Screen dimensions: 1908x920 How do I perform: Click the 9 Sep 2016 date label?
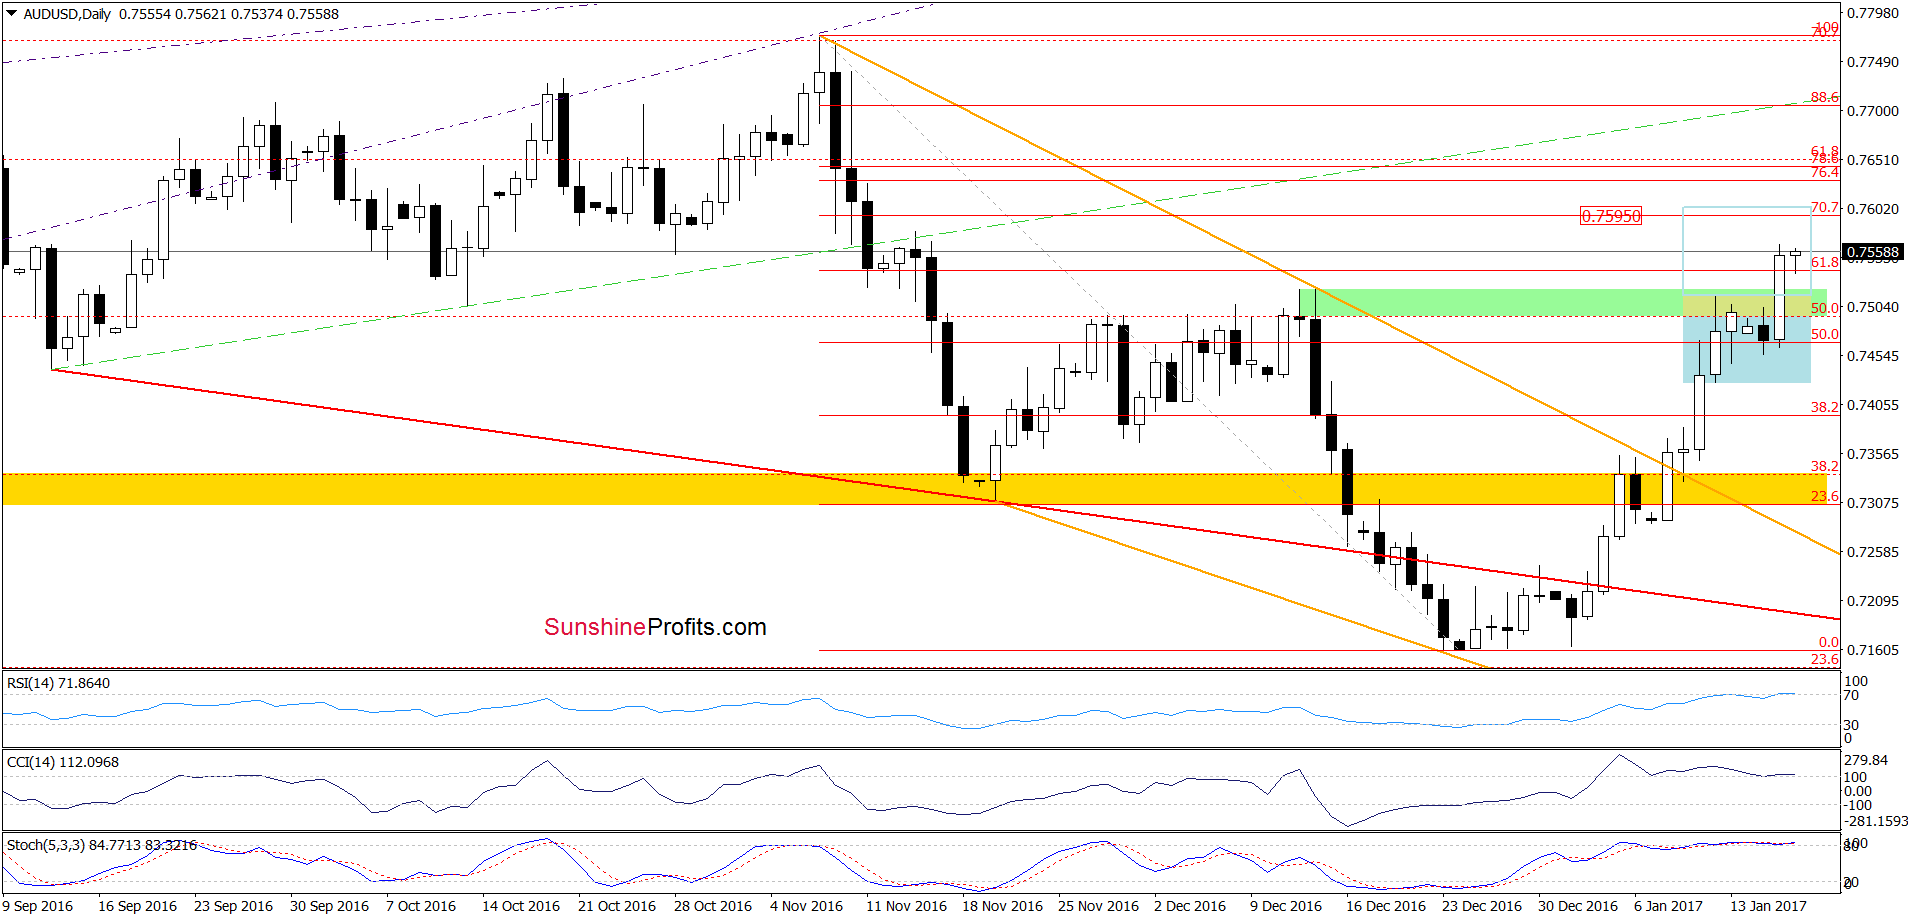click(37, 906)
